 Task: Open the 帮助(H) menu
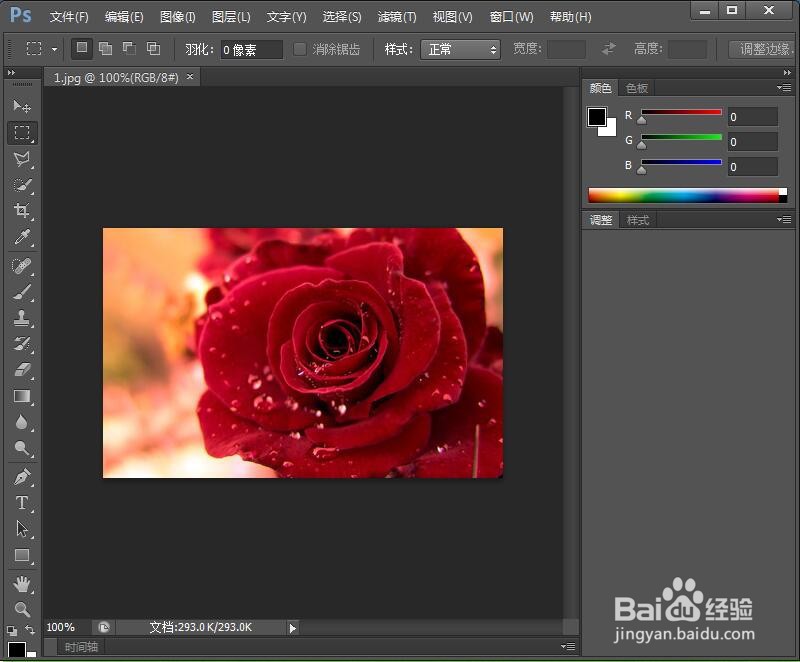570,17
